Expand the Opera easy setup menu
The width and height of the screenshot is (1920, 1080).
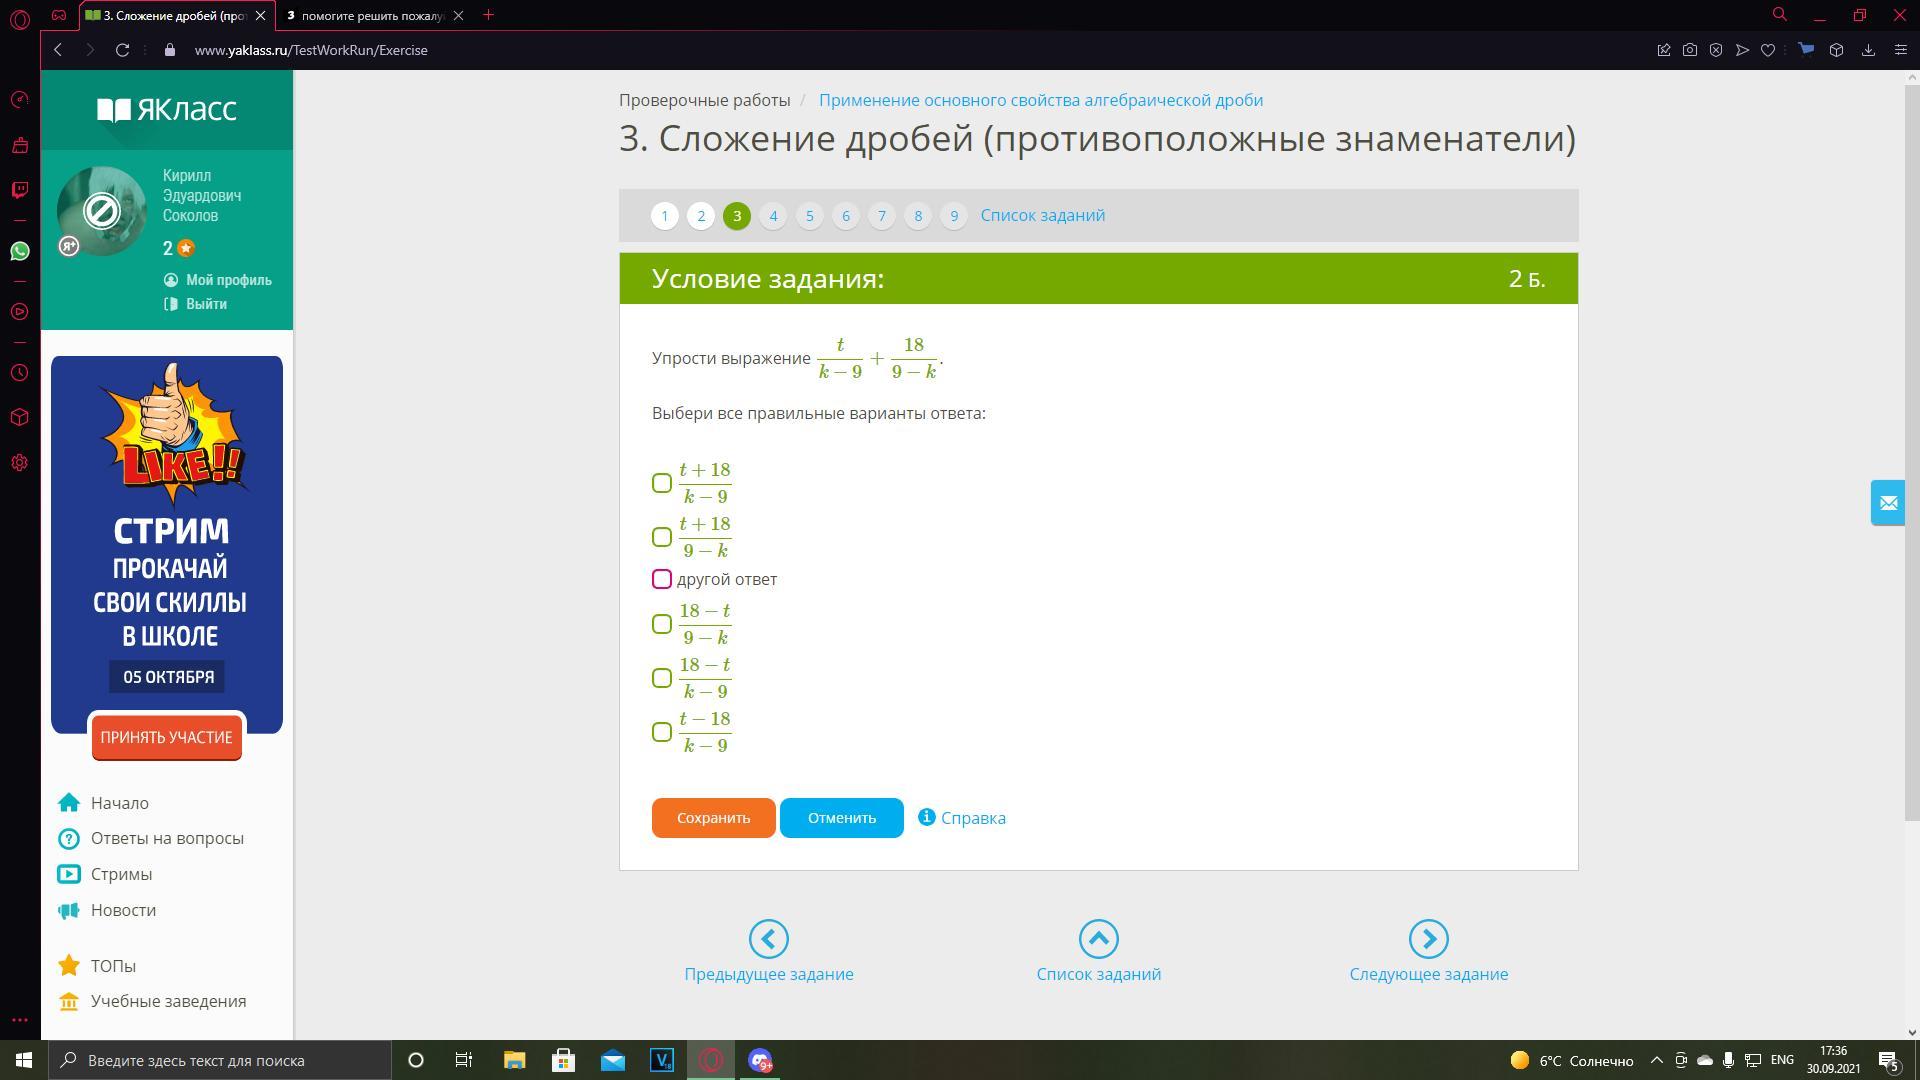click(1901, 50)
